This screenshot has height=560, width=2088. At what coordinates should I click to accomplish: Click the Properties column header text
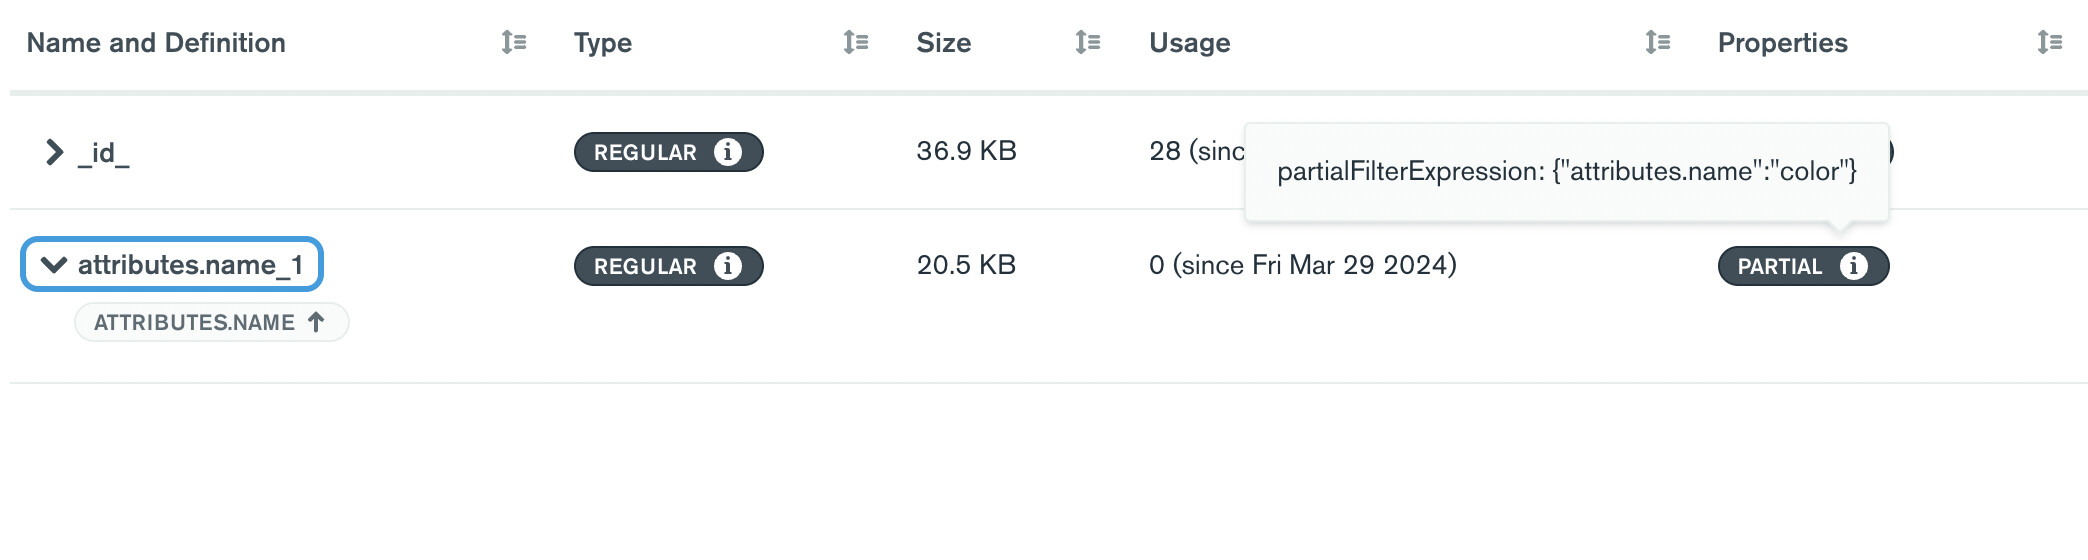pyautogui.click(x=1782, y=42)
